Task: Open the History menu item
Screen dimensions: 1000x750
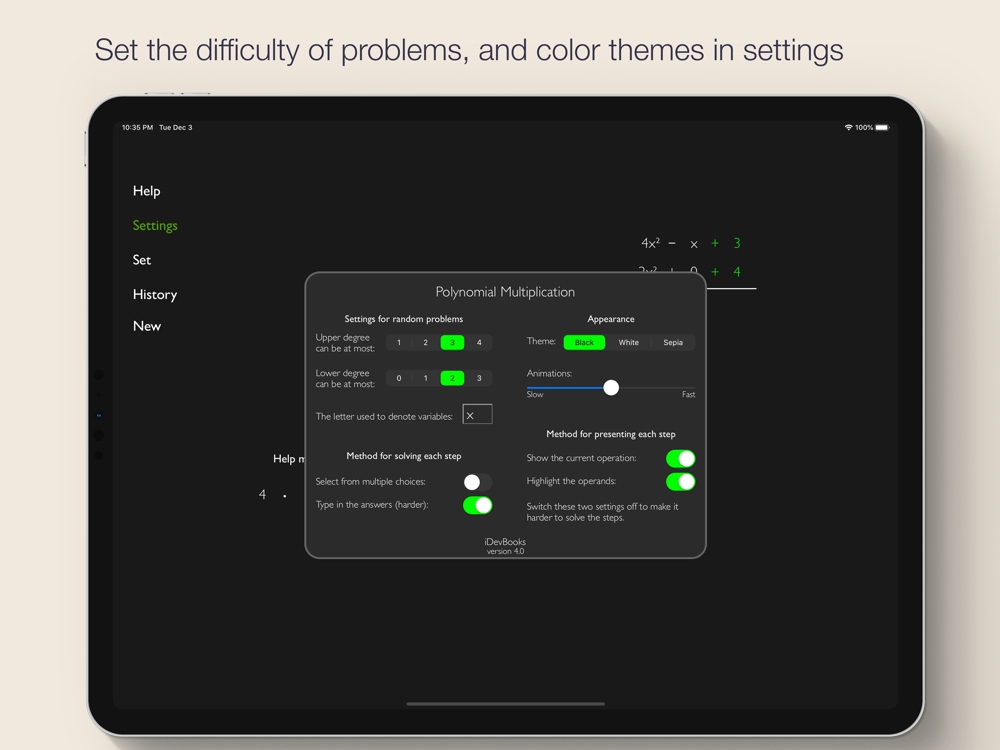Action: tap(155, 294)
